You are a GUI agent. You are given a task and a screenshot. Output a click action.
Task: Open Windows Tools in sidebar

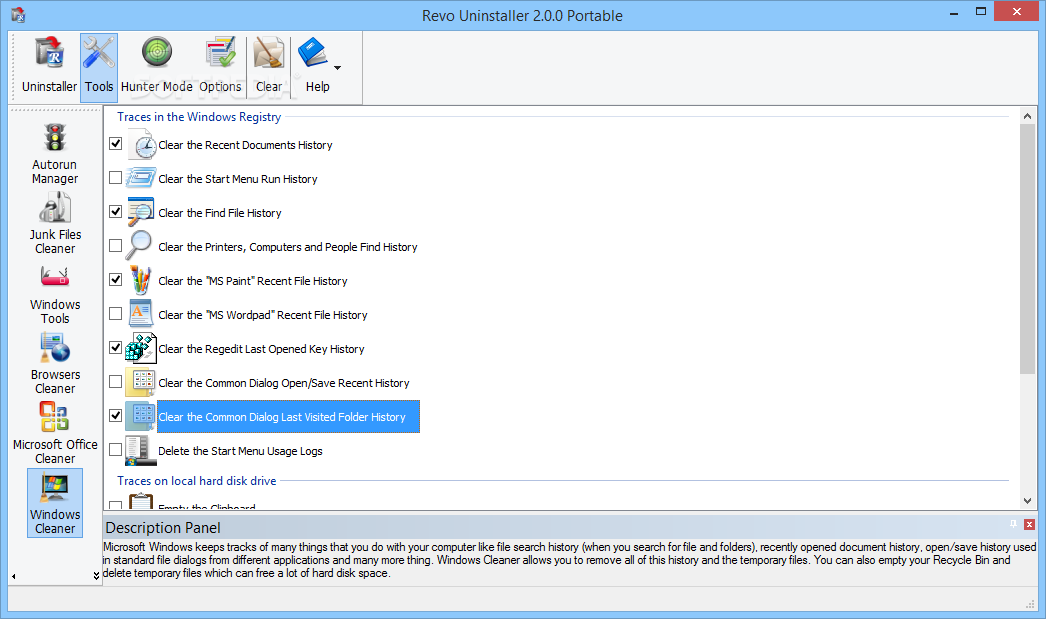[55, 294]
